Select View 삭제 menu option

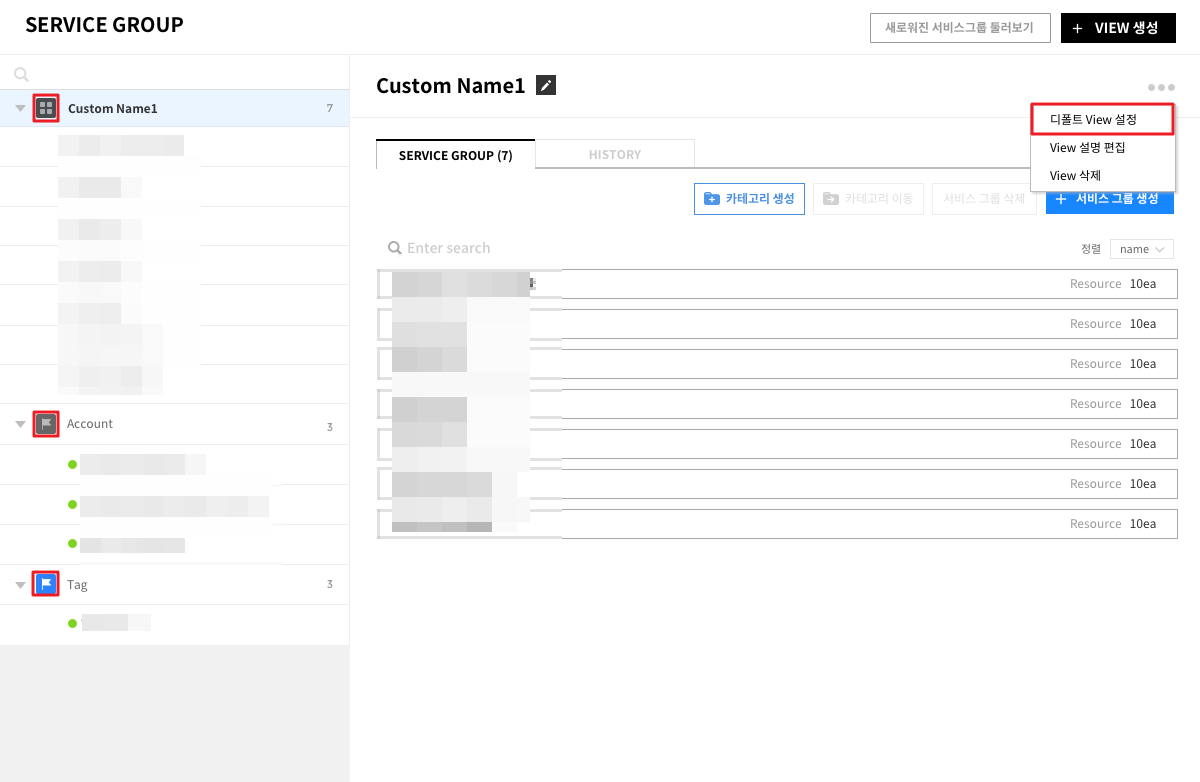[1075, 176]
